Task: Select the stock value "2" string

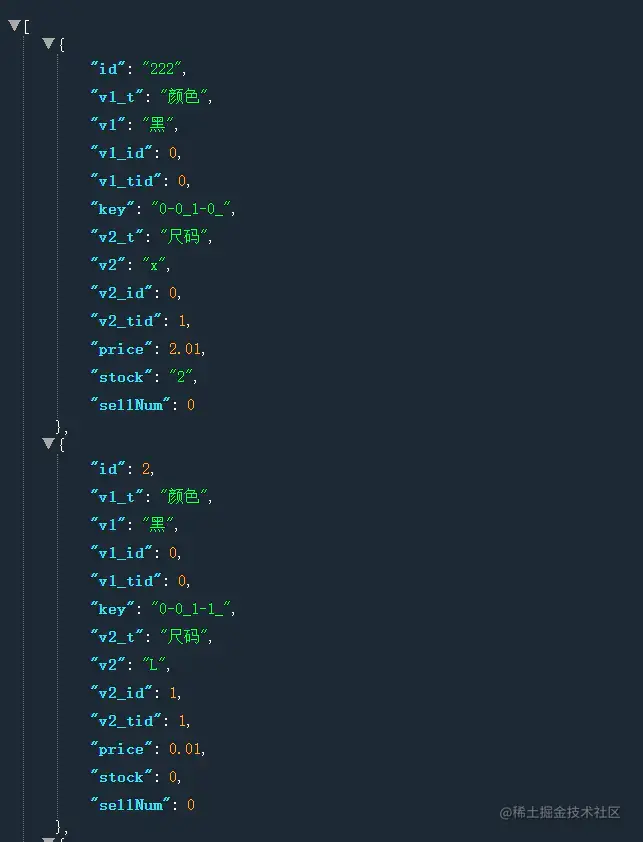Action: tap(168, 377)
